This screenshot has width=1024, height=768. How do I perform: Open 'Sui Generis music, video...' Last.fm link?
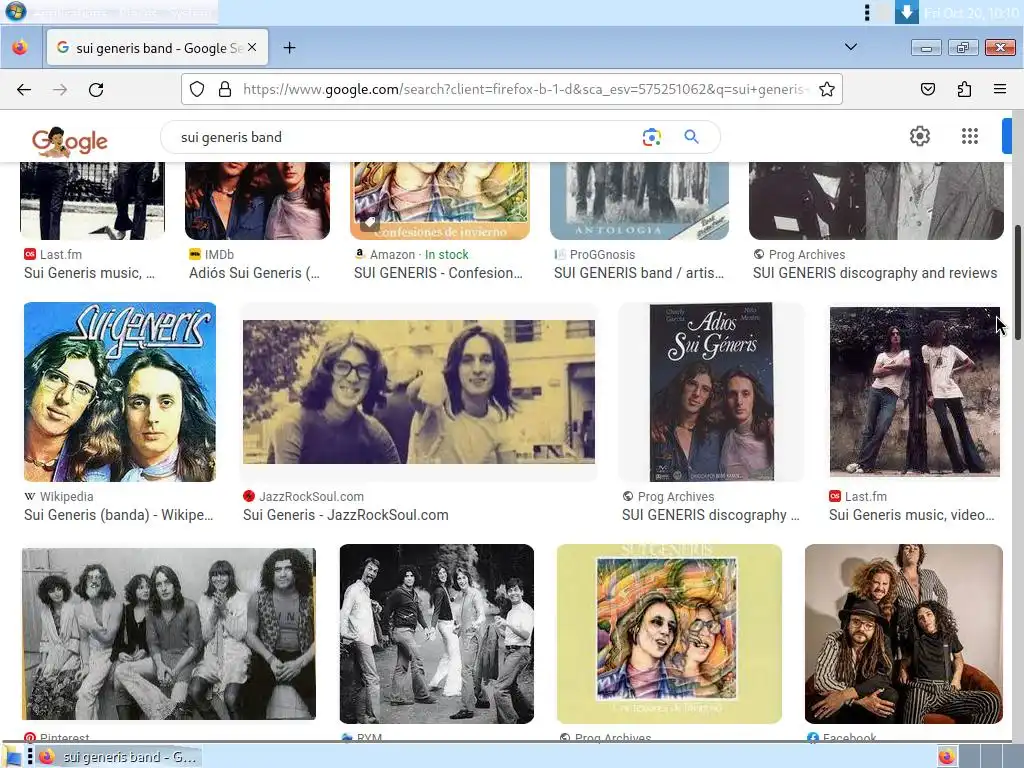click(912, 515)
